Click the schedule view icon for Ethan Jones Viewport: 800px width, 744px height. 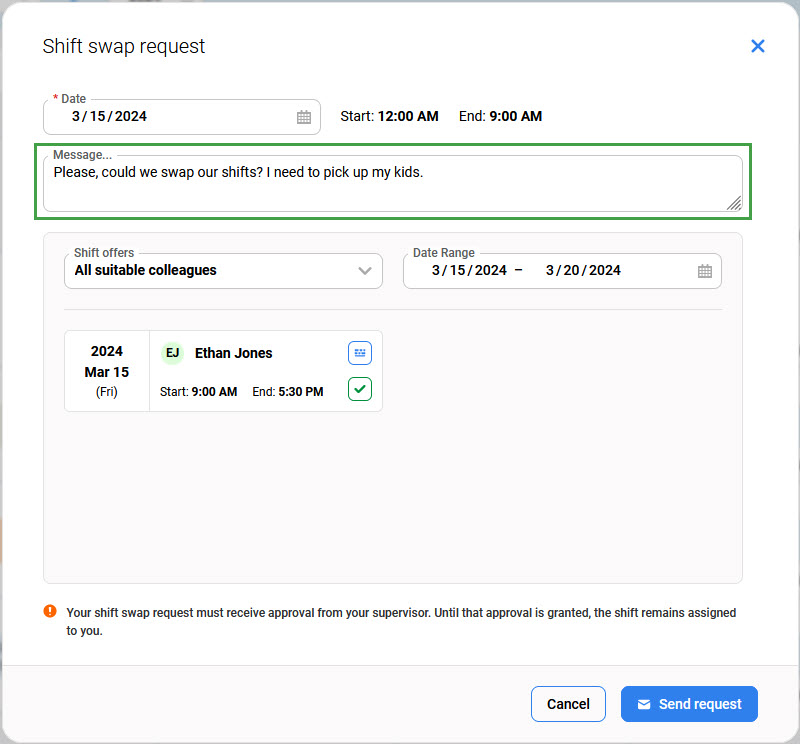click(x=360, y=353)
